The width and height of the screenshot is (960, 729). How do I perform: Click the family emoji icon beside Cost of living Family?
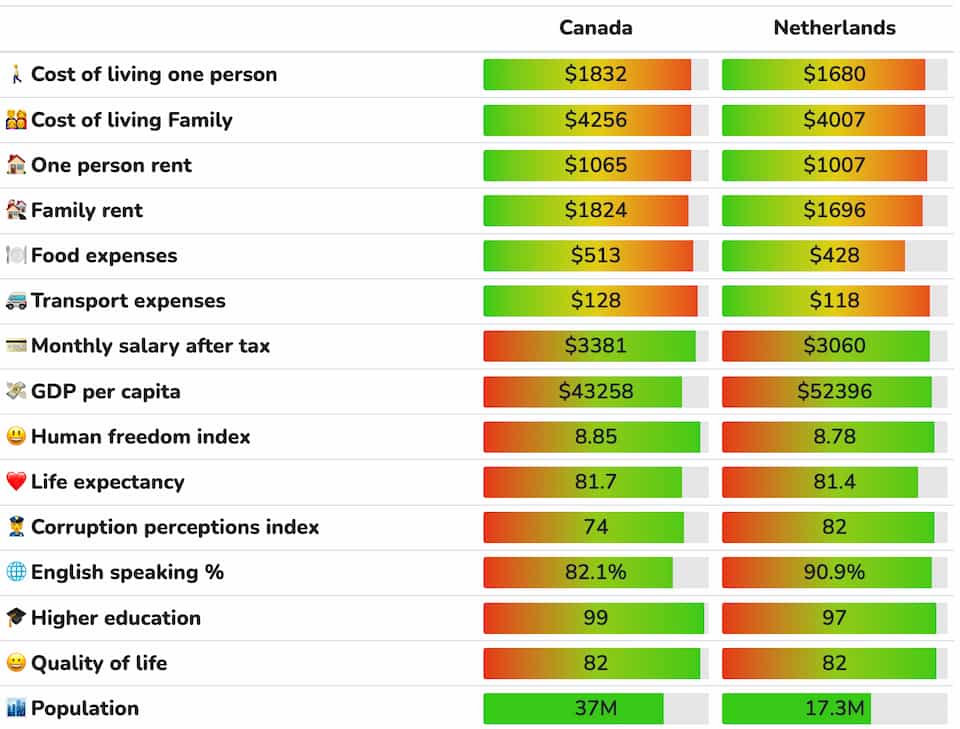[16, 120]
